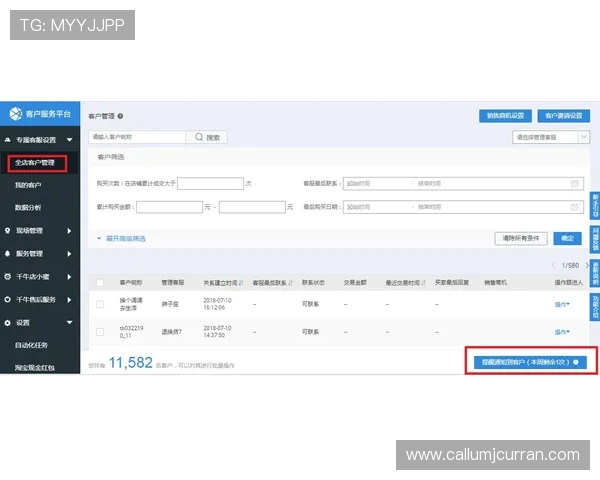Check the tb032219 customer row checkbox
Image resolution: width=600 pixels, height=480 pixels.
click(x=100, y=331)
